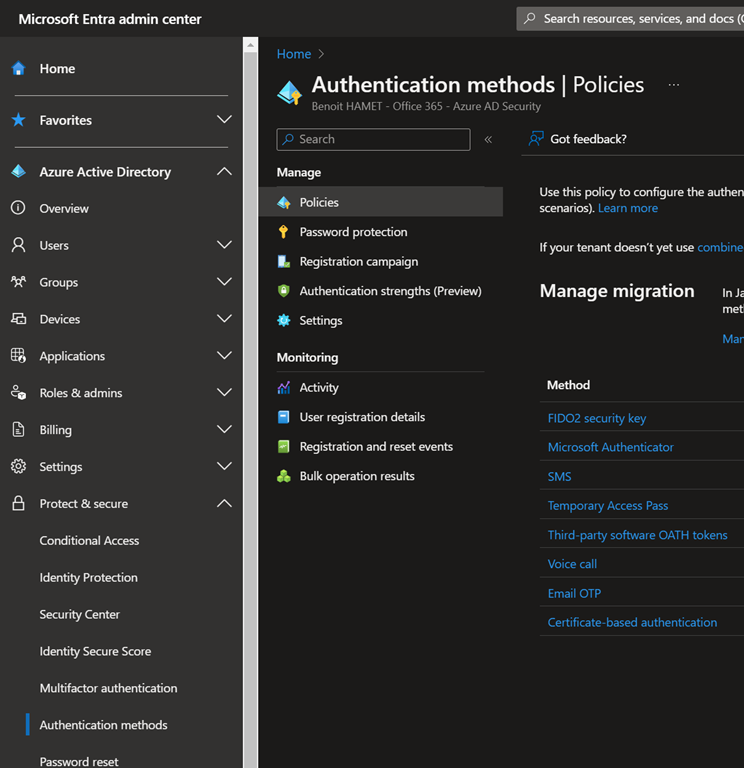The width and height of the screenshot is (744, 768).
Task: Click the Got feedback icon
Action: click(537, 139)
